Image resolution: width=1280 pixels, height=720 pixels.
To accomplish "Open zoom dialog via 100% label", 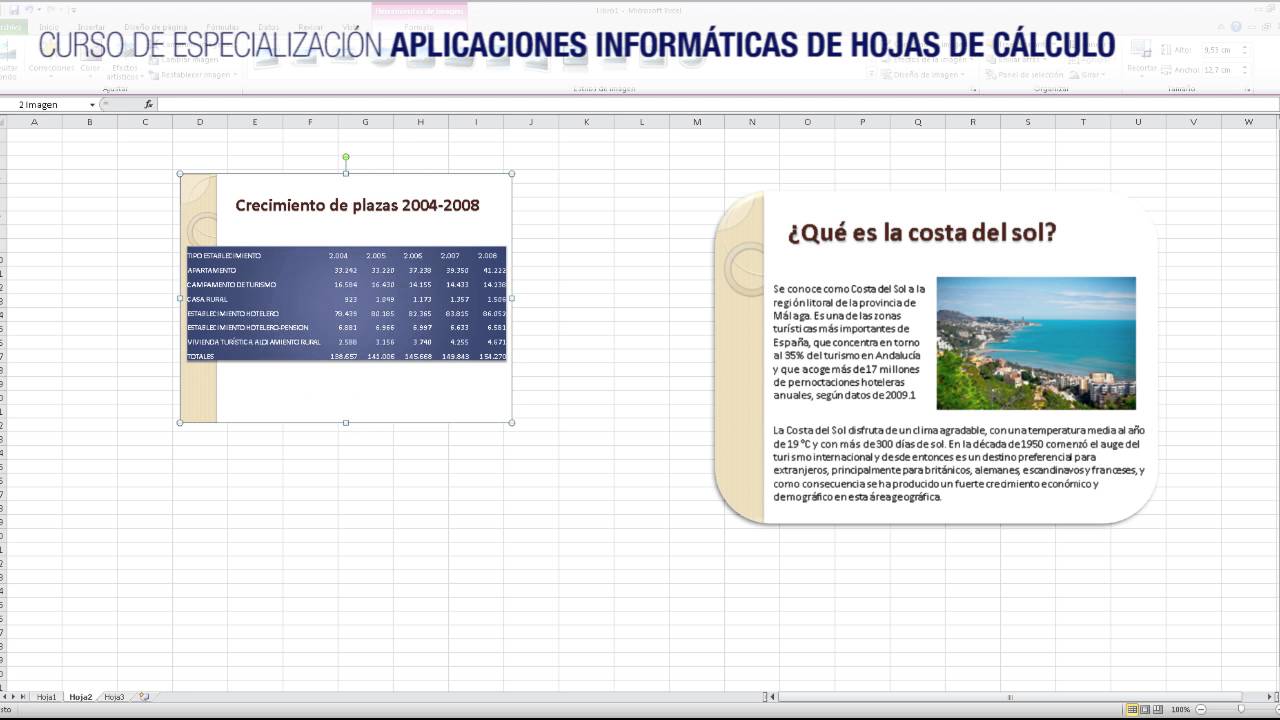I will coord(1180,709).
